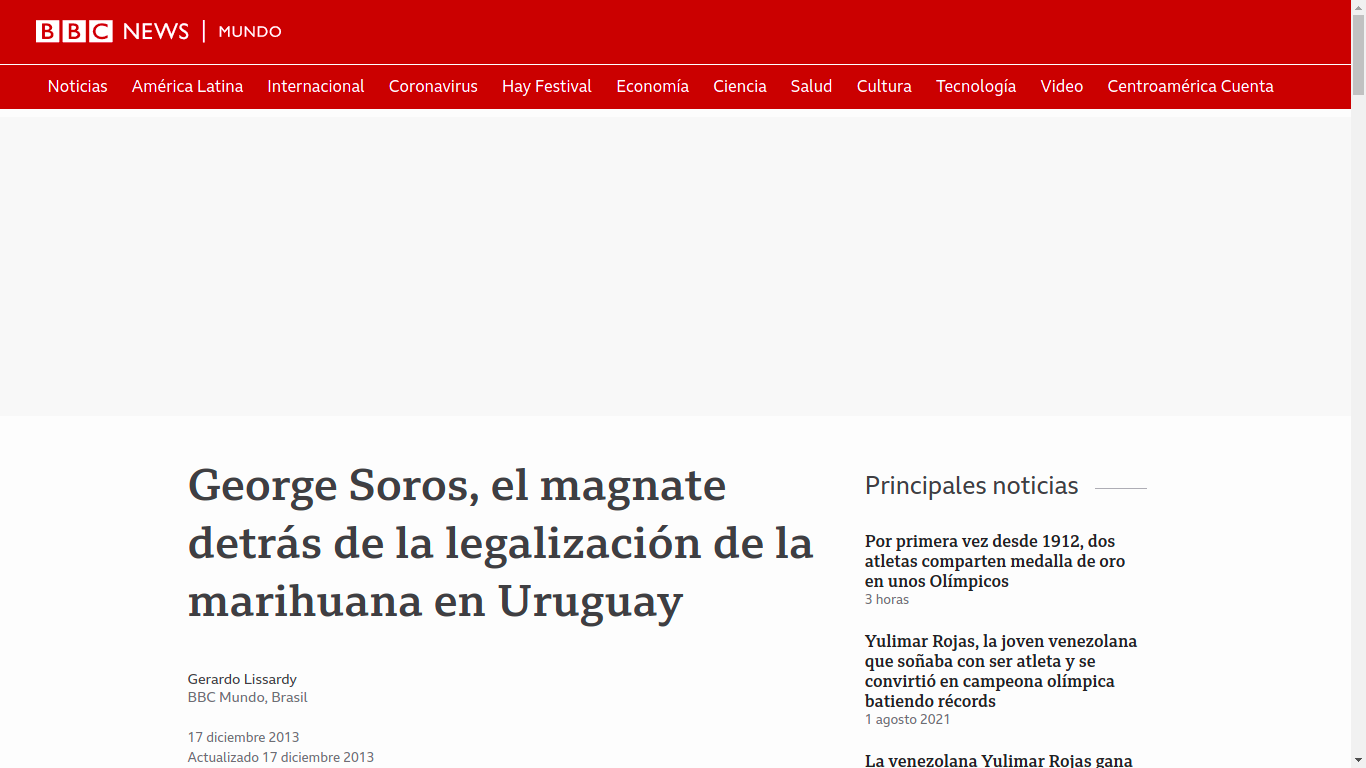The height and width of the screenshot is (768, 1366).
Task: Open the Mundo section link in header
Action: pyautogui.click(x=250, y=32)
